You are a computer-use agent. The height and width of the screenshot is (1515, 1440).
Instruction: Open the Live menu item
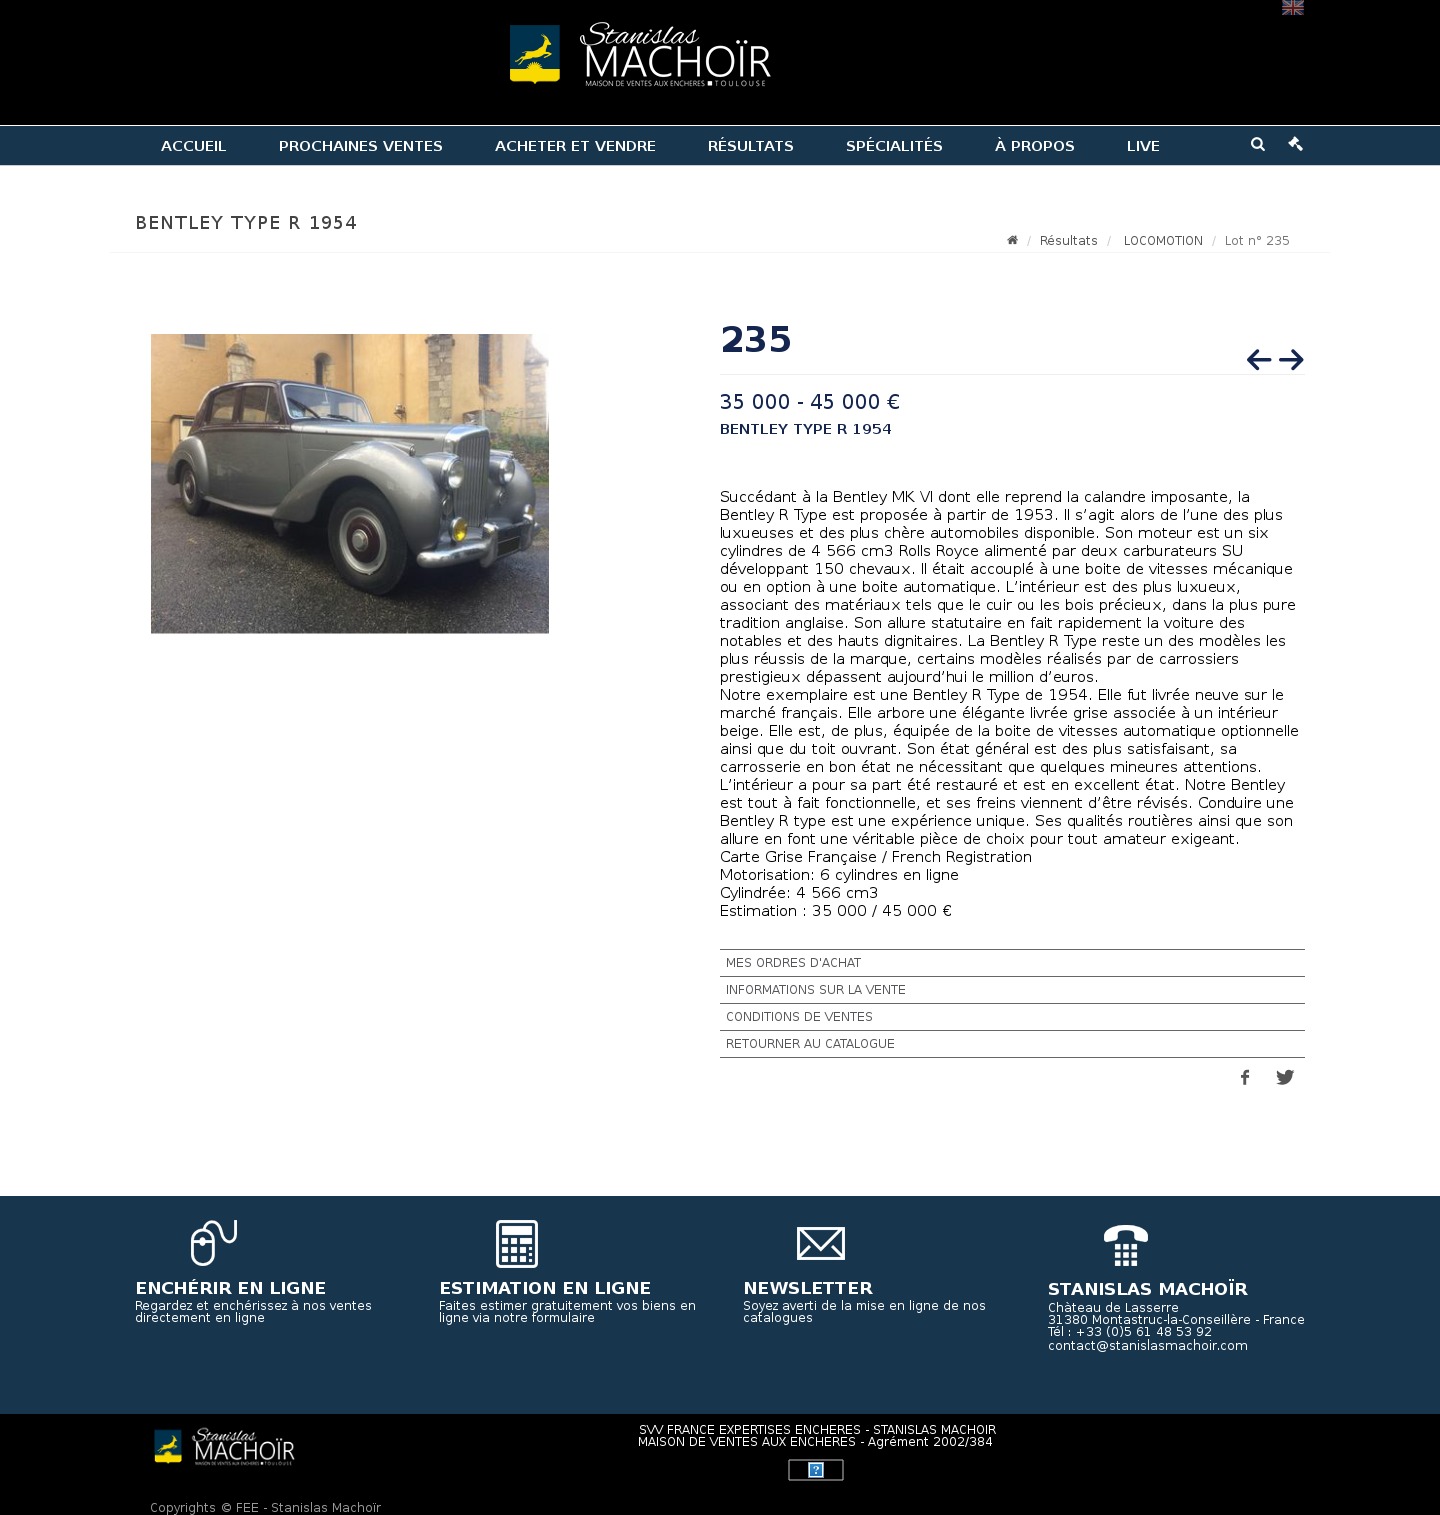coord(1143,146)
